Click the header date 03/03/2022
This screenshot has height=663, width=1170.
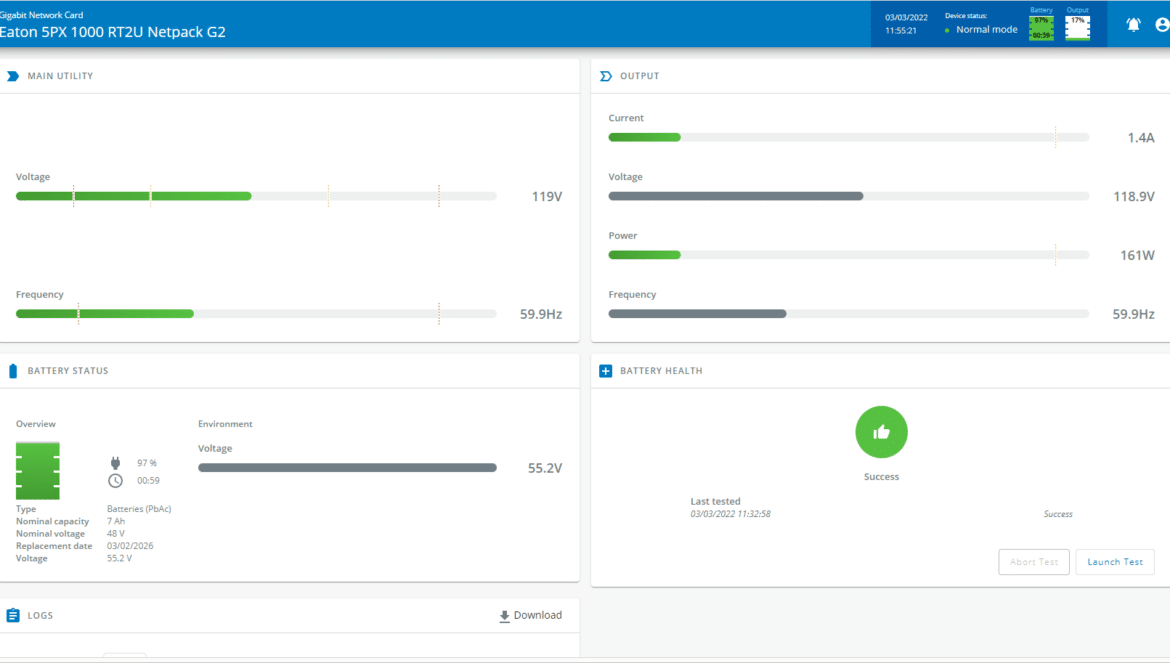pos(907,17)
